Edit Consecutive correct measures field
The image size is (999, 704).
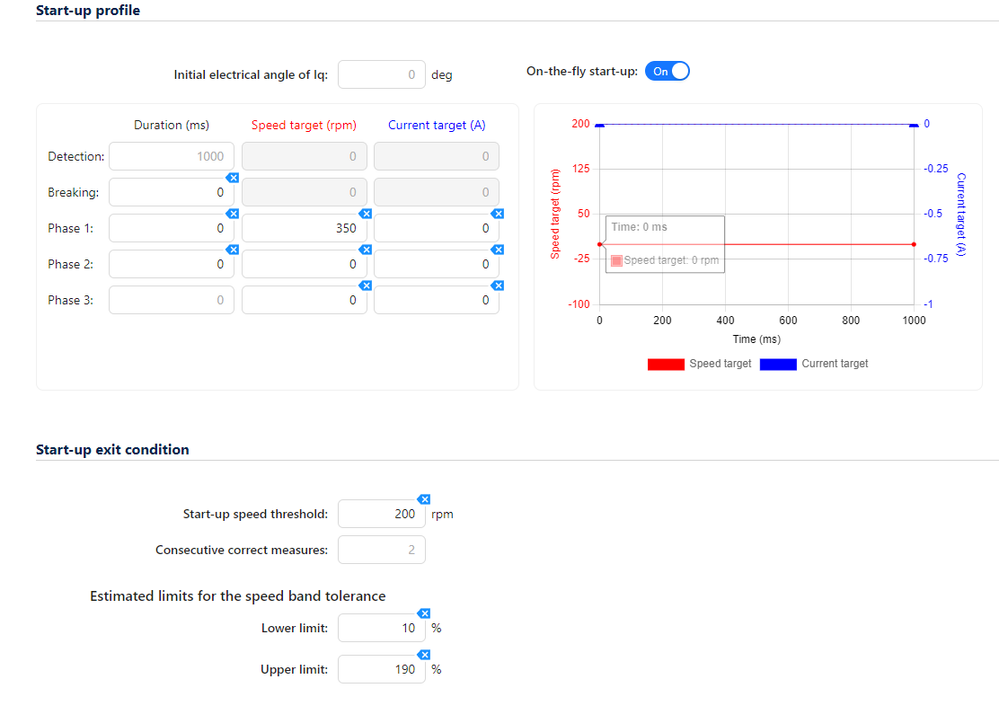[x=382, y=549]
